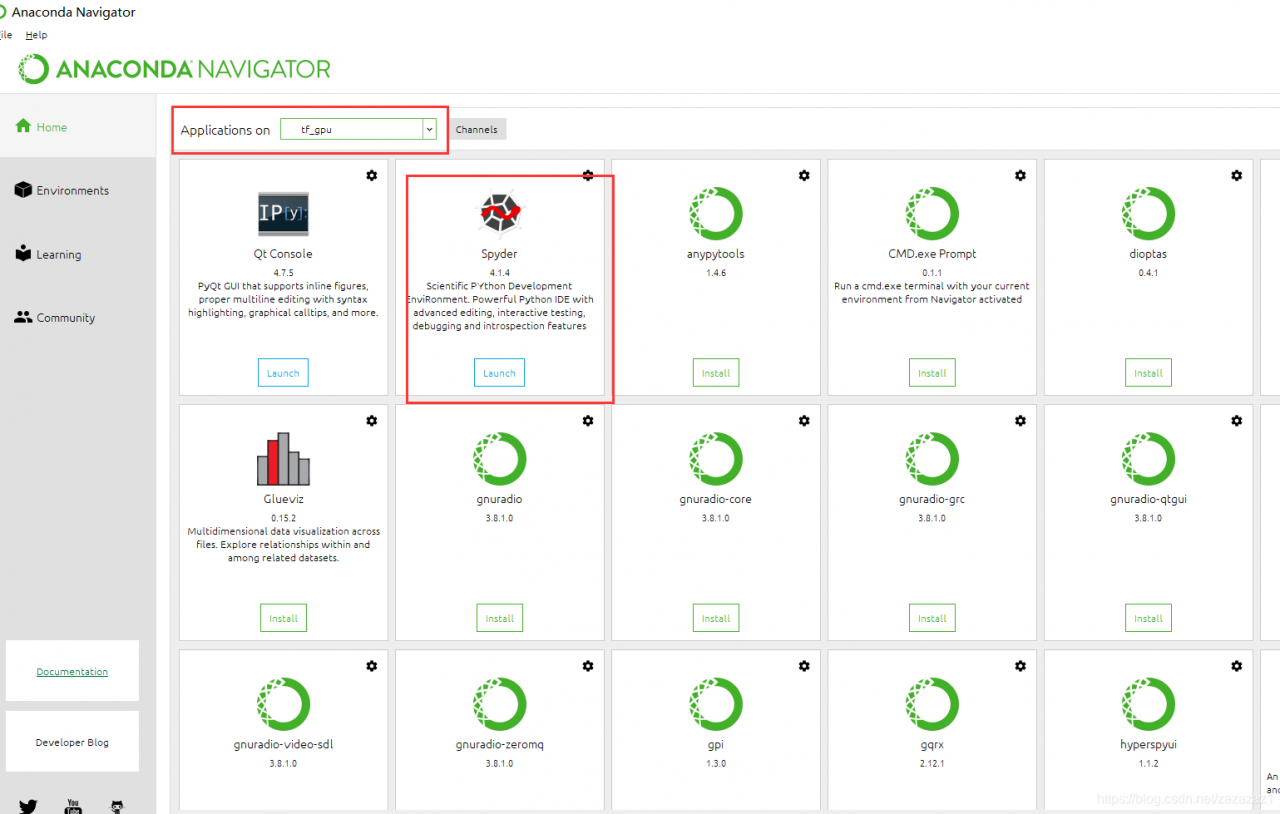Launch Spyder IDE
The width and height of the screenshot is (1280, 814).
pyautogui.click(x=499, y=373)
